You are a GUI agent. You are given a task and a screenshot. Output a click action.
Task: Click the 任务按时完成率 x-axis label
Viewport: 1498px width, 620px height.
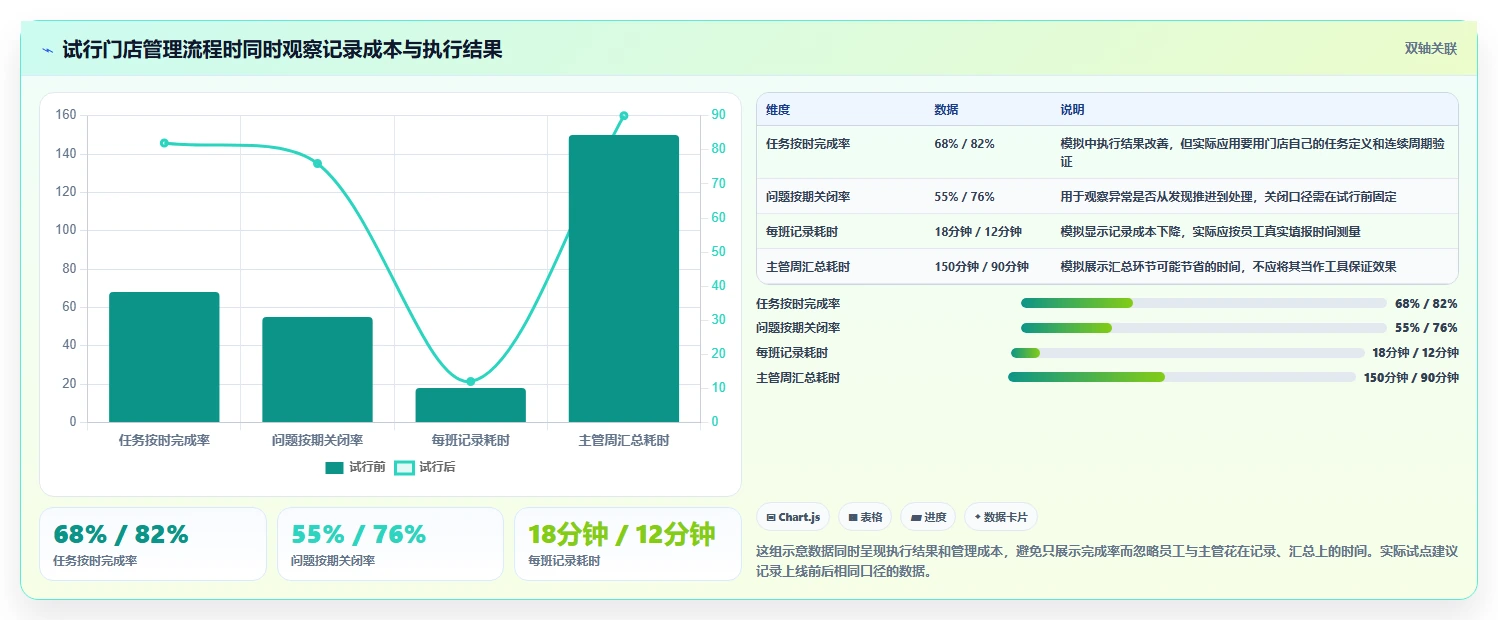164,440
